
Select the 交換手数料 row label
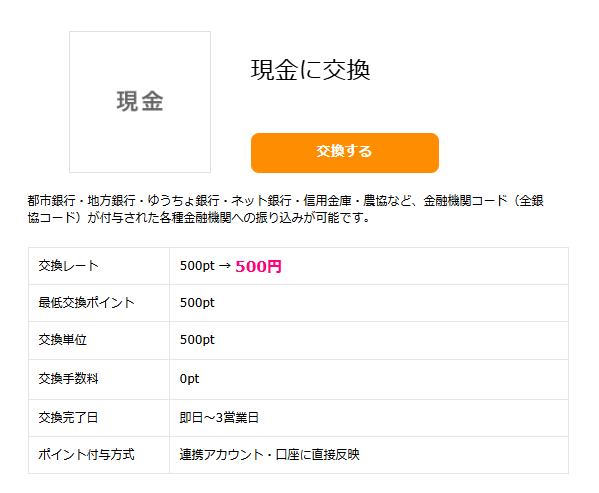coord(68,379)
